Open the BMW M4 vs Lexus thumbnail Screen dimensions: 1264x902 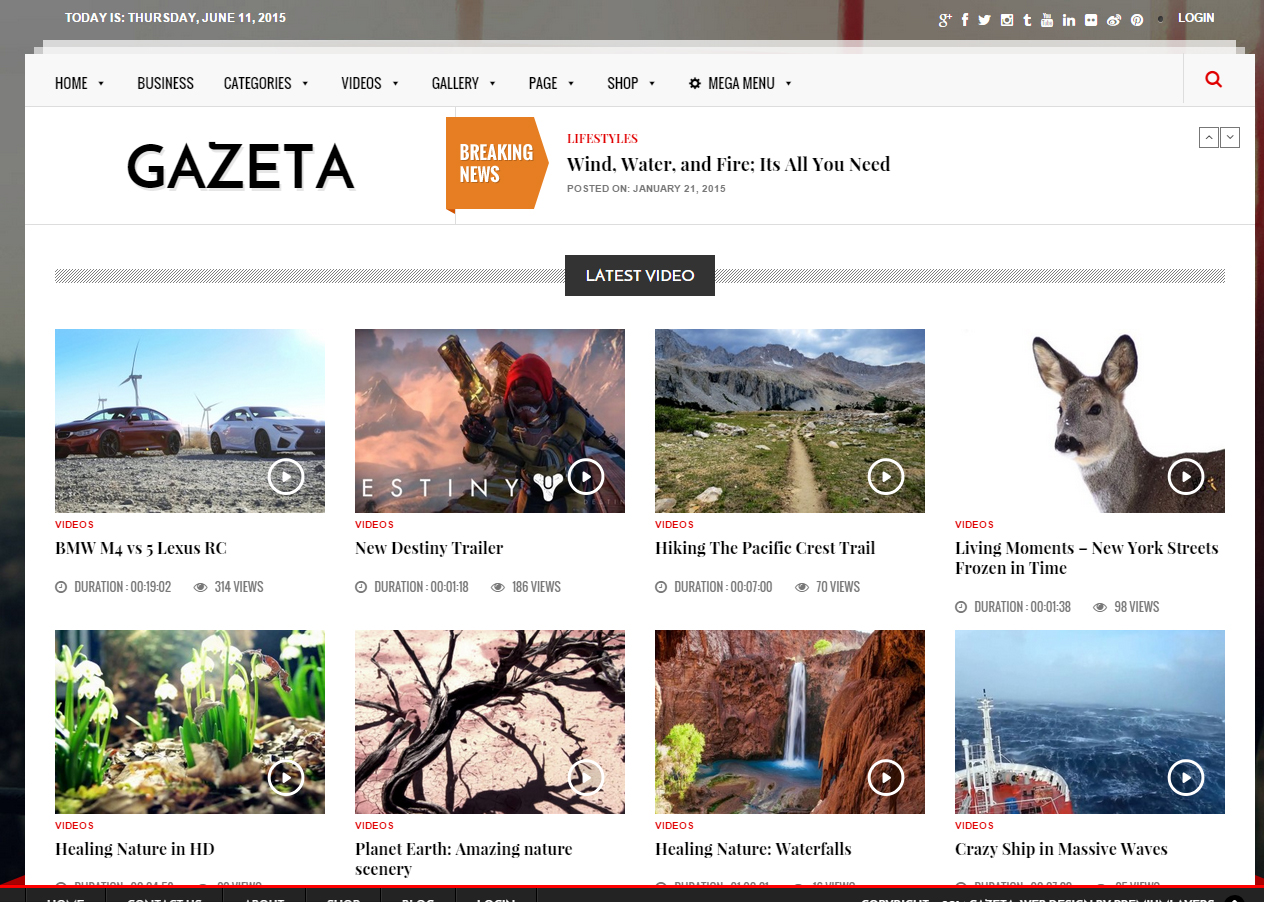point(189,420)
